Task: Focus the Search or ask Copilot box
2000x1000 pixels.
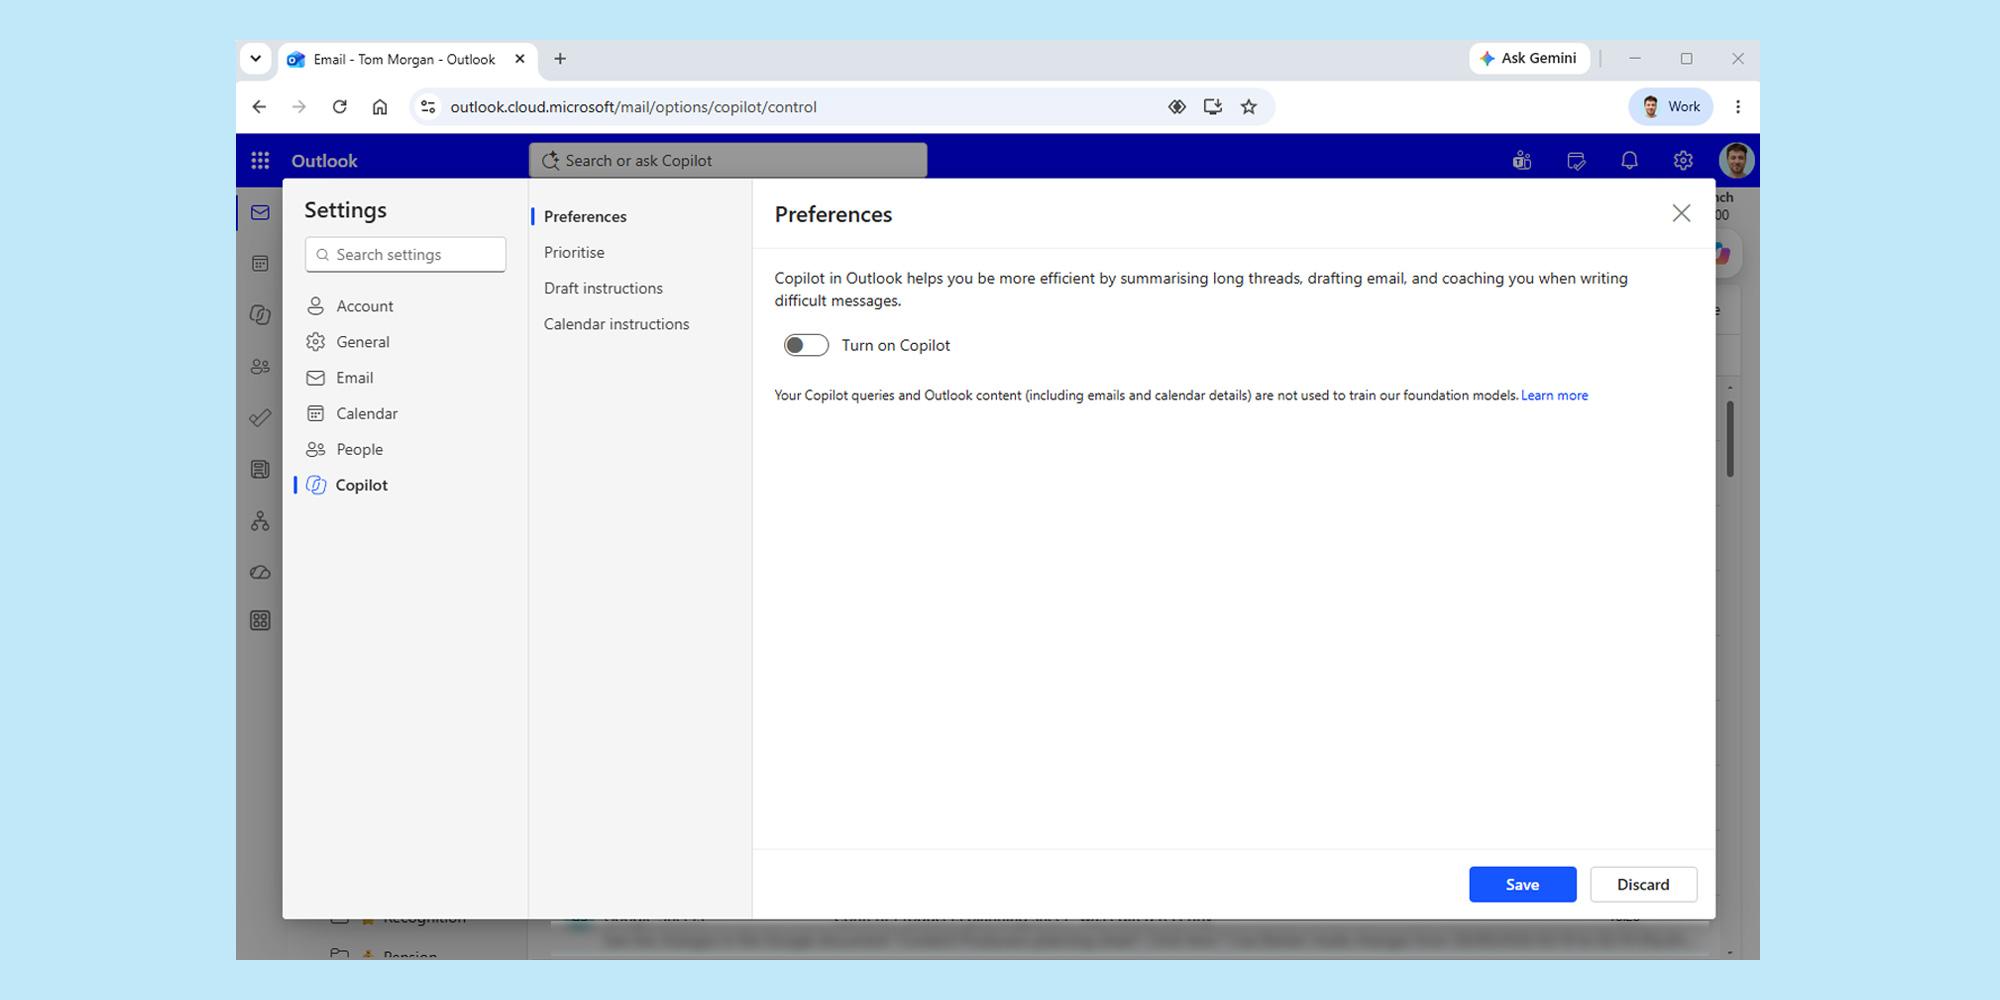Action: point(728,160)
